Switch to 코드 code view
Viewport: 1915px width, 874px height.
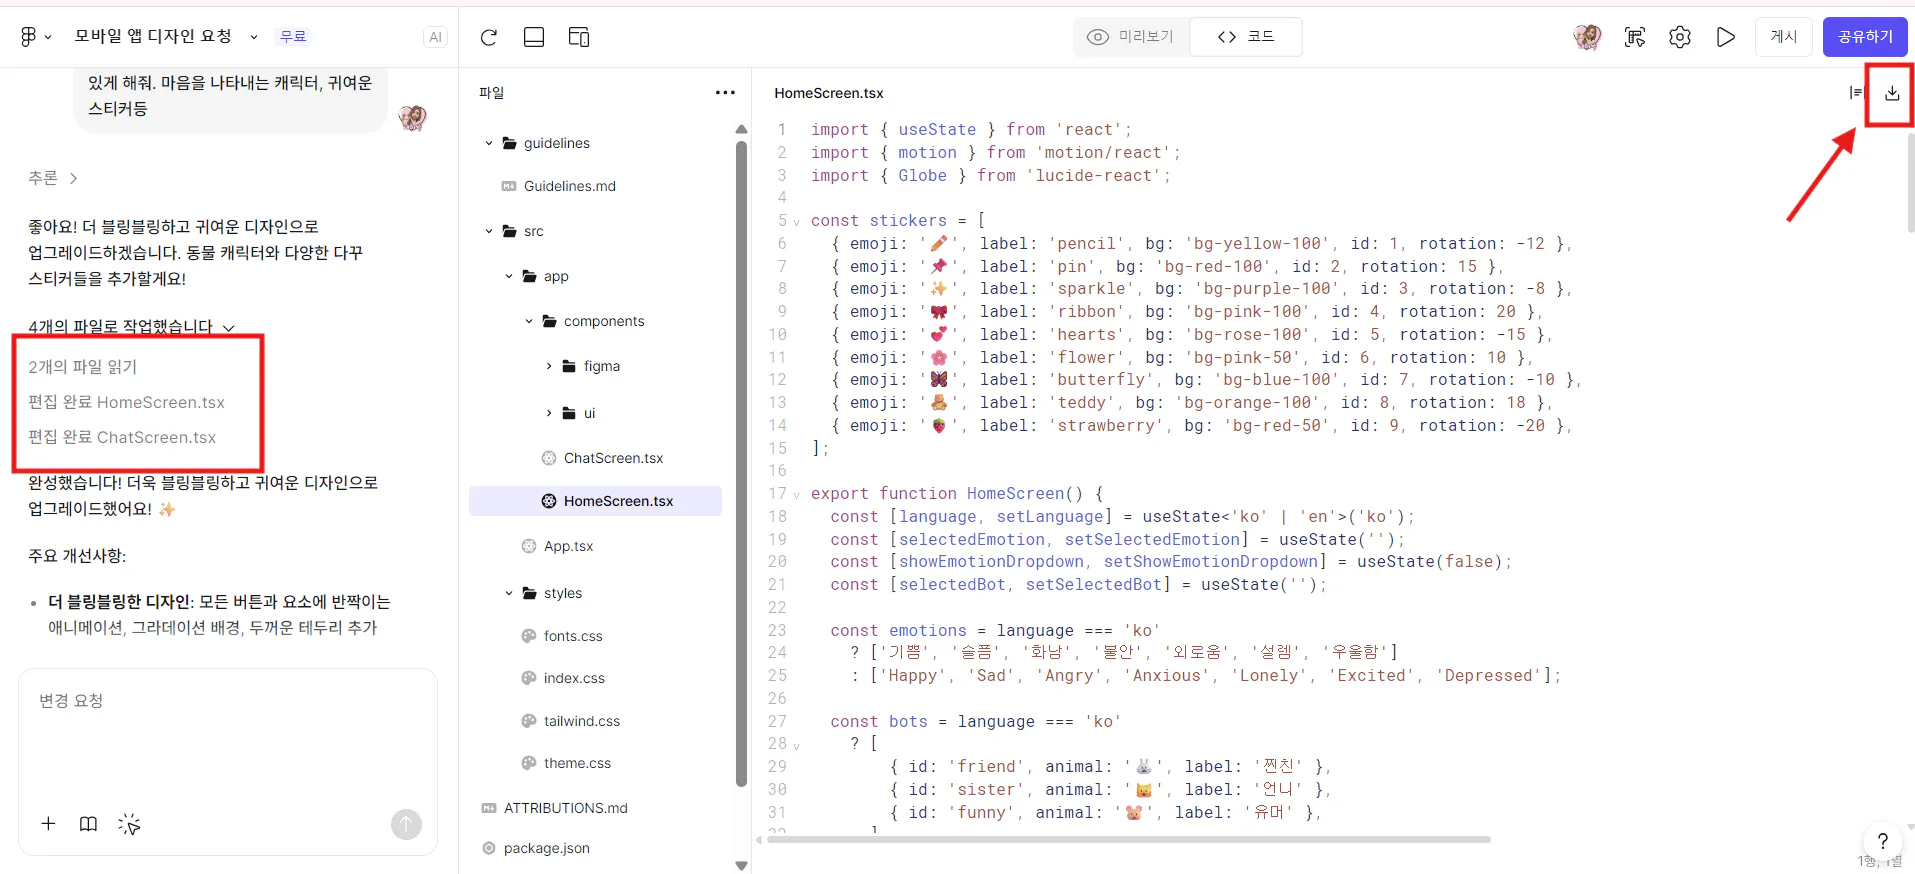pyautogui.click(x=1246, y=37)
